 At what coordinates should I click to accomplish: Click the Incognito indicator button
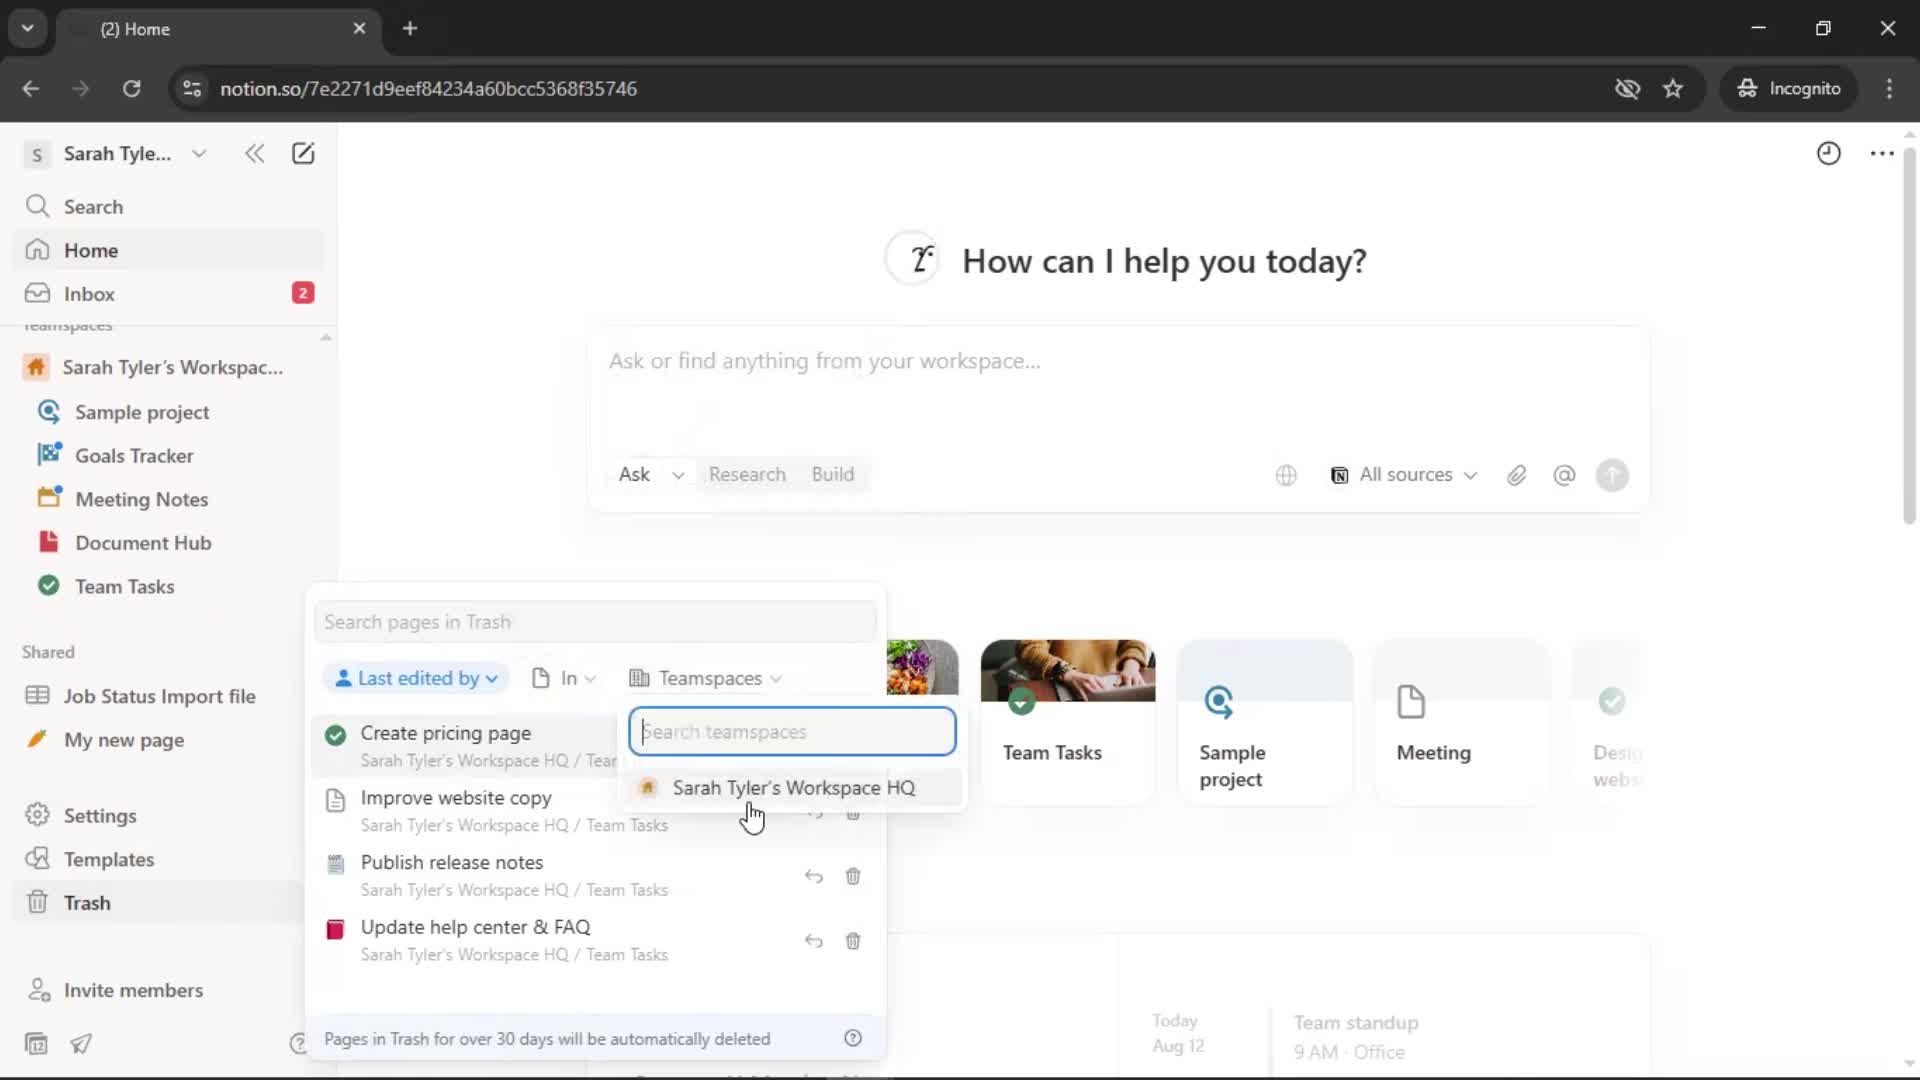1790,88
